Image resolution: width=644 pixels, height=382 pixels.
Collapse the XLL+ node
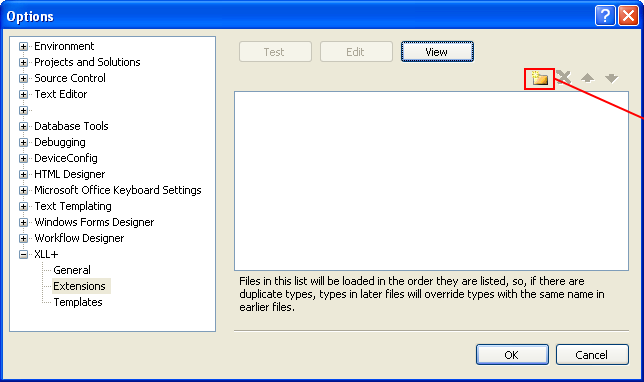click(23, 255)
